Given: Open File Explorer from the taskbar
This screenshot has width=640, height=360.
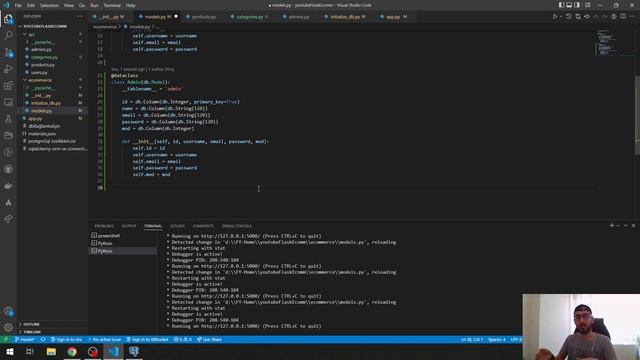Looking at the screenshot, I should 51,351.
